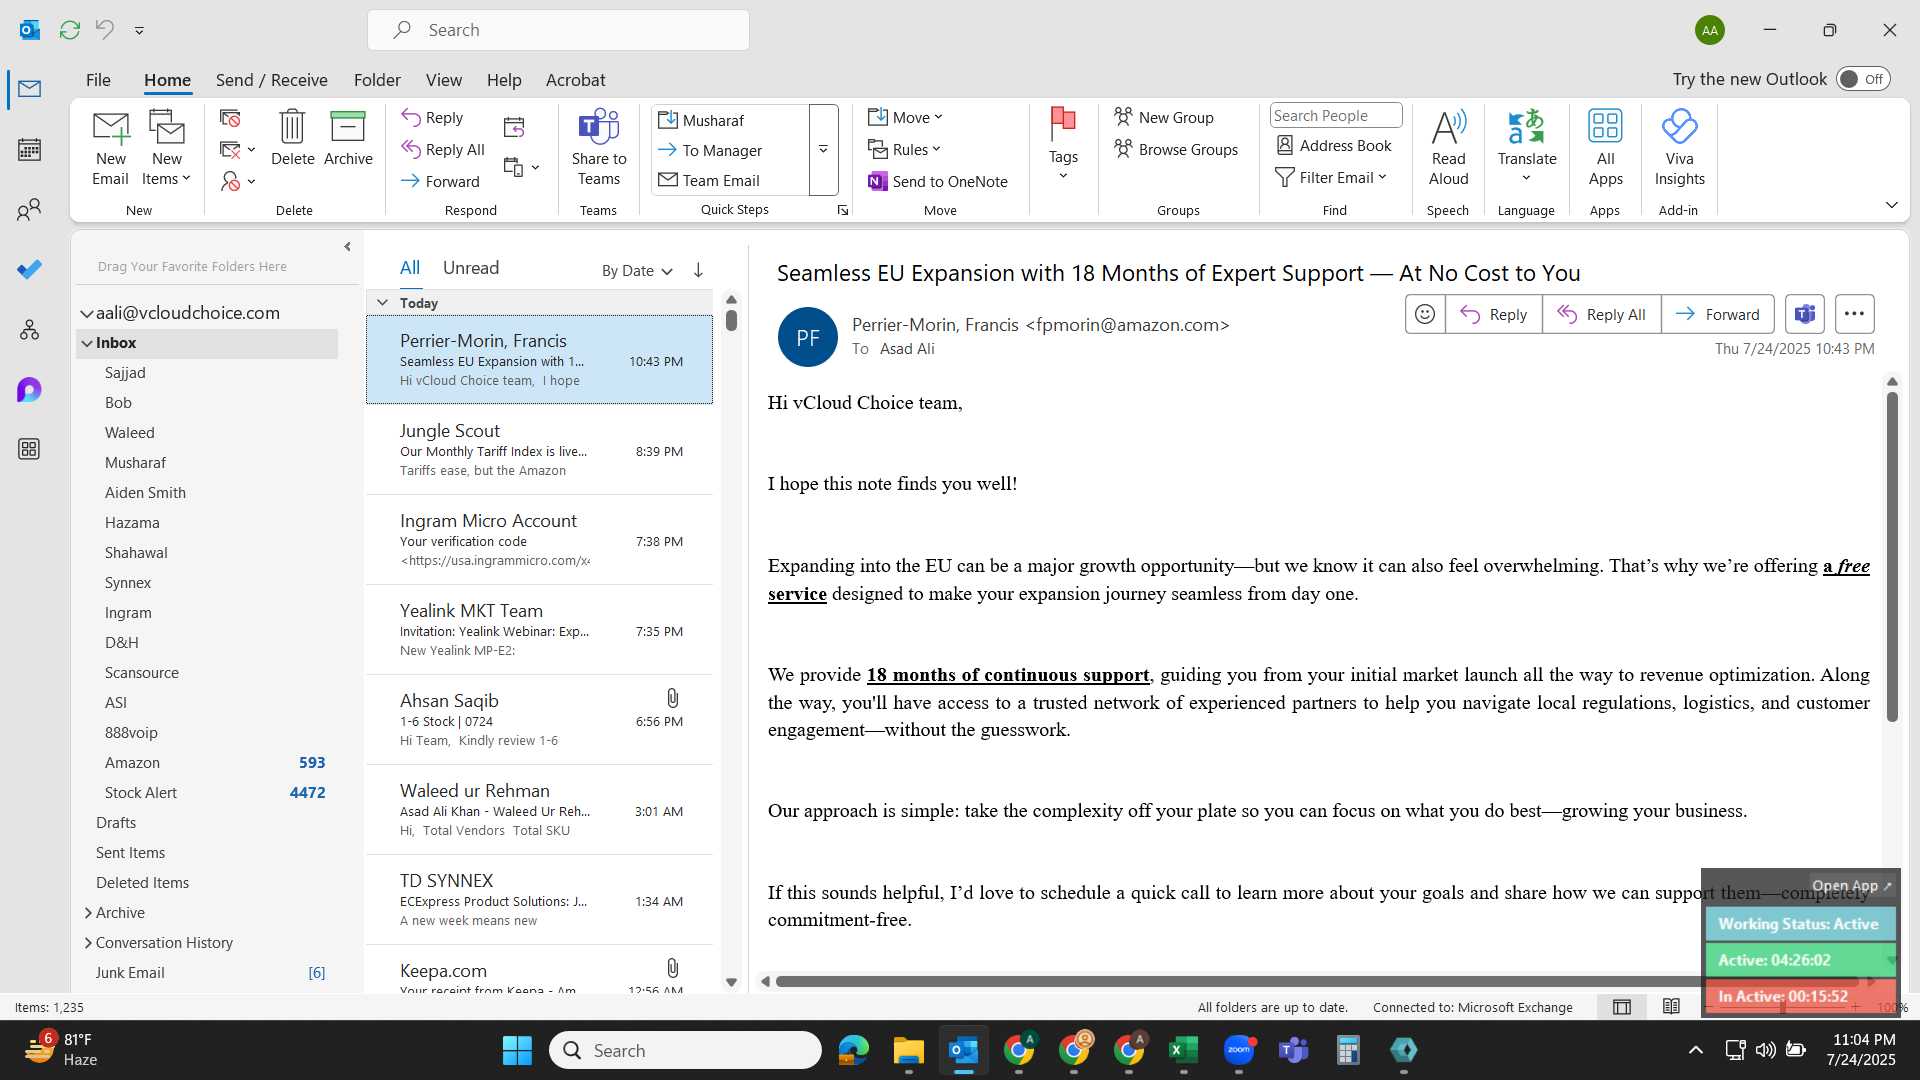The width and height of the screenshot is (1920, 1080).
Task: Open more actions ellipsis in message header
Action: [1854, 314]
